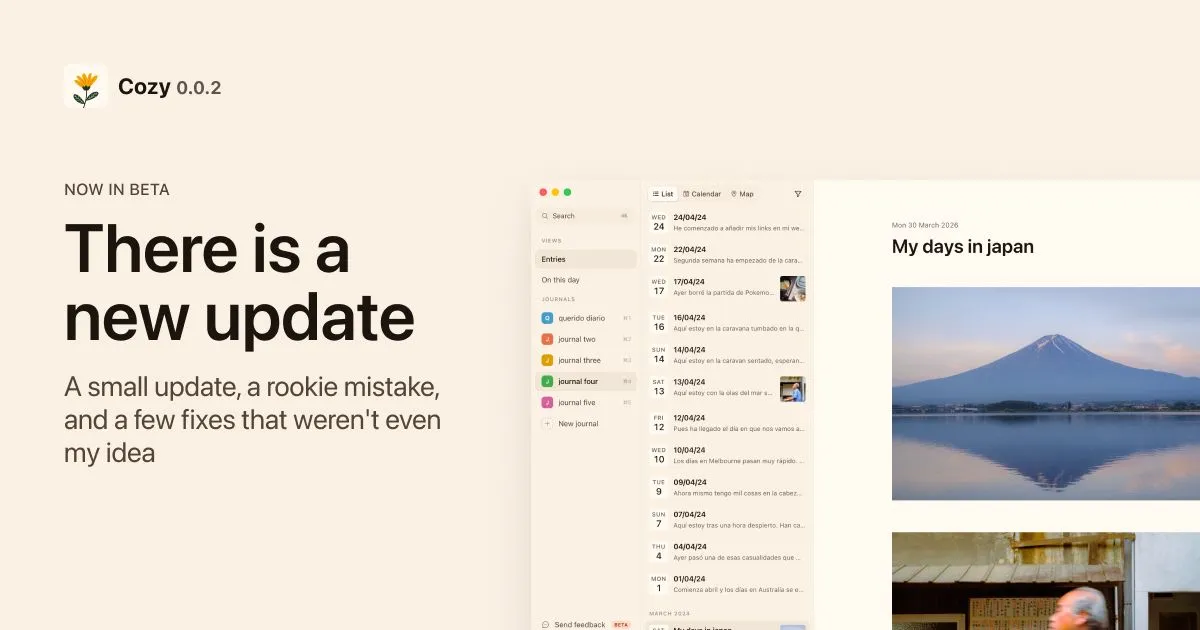Click the plus icon beside New journal

click(547, 424)
